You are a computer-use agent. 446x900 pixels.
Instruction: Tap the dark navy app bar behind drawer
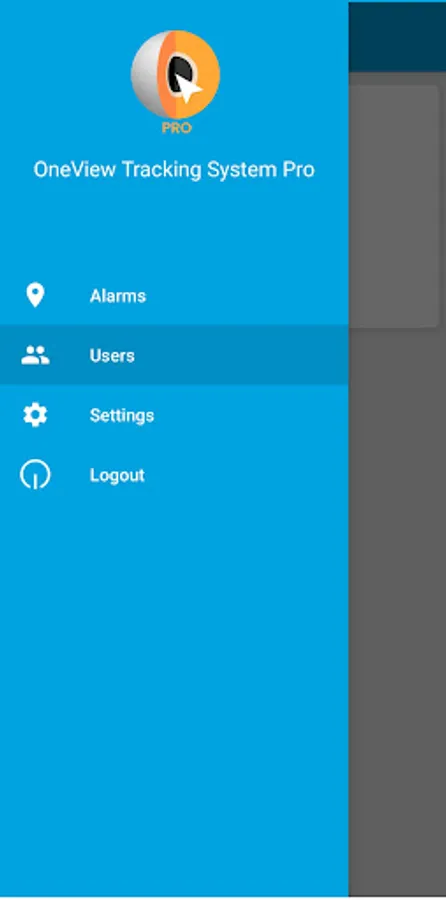click(397, 37)
